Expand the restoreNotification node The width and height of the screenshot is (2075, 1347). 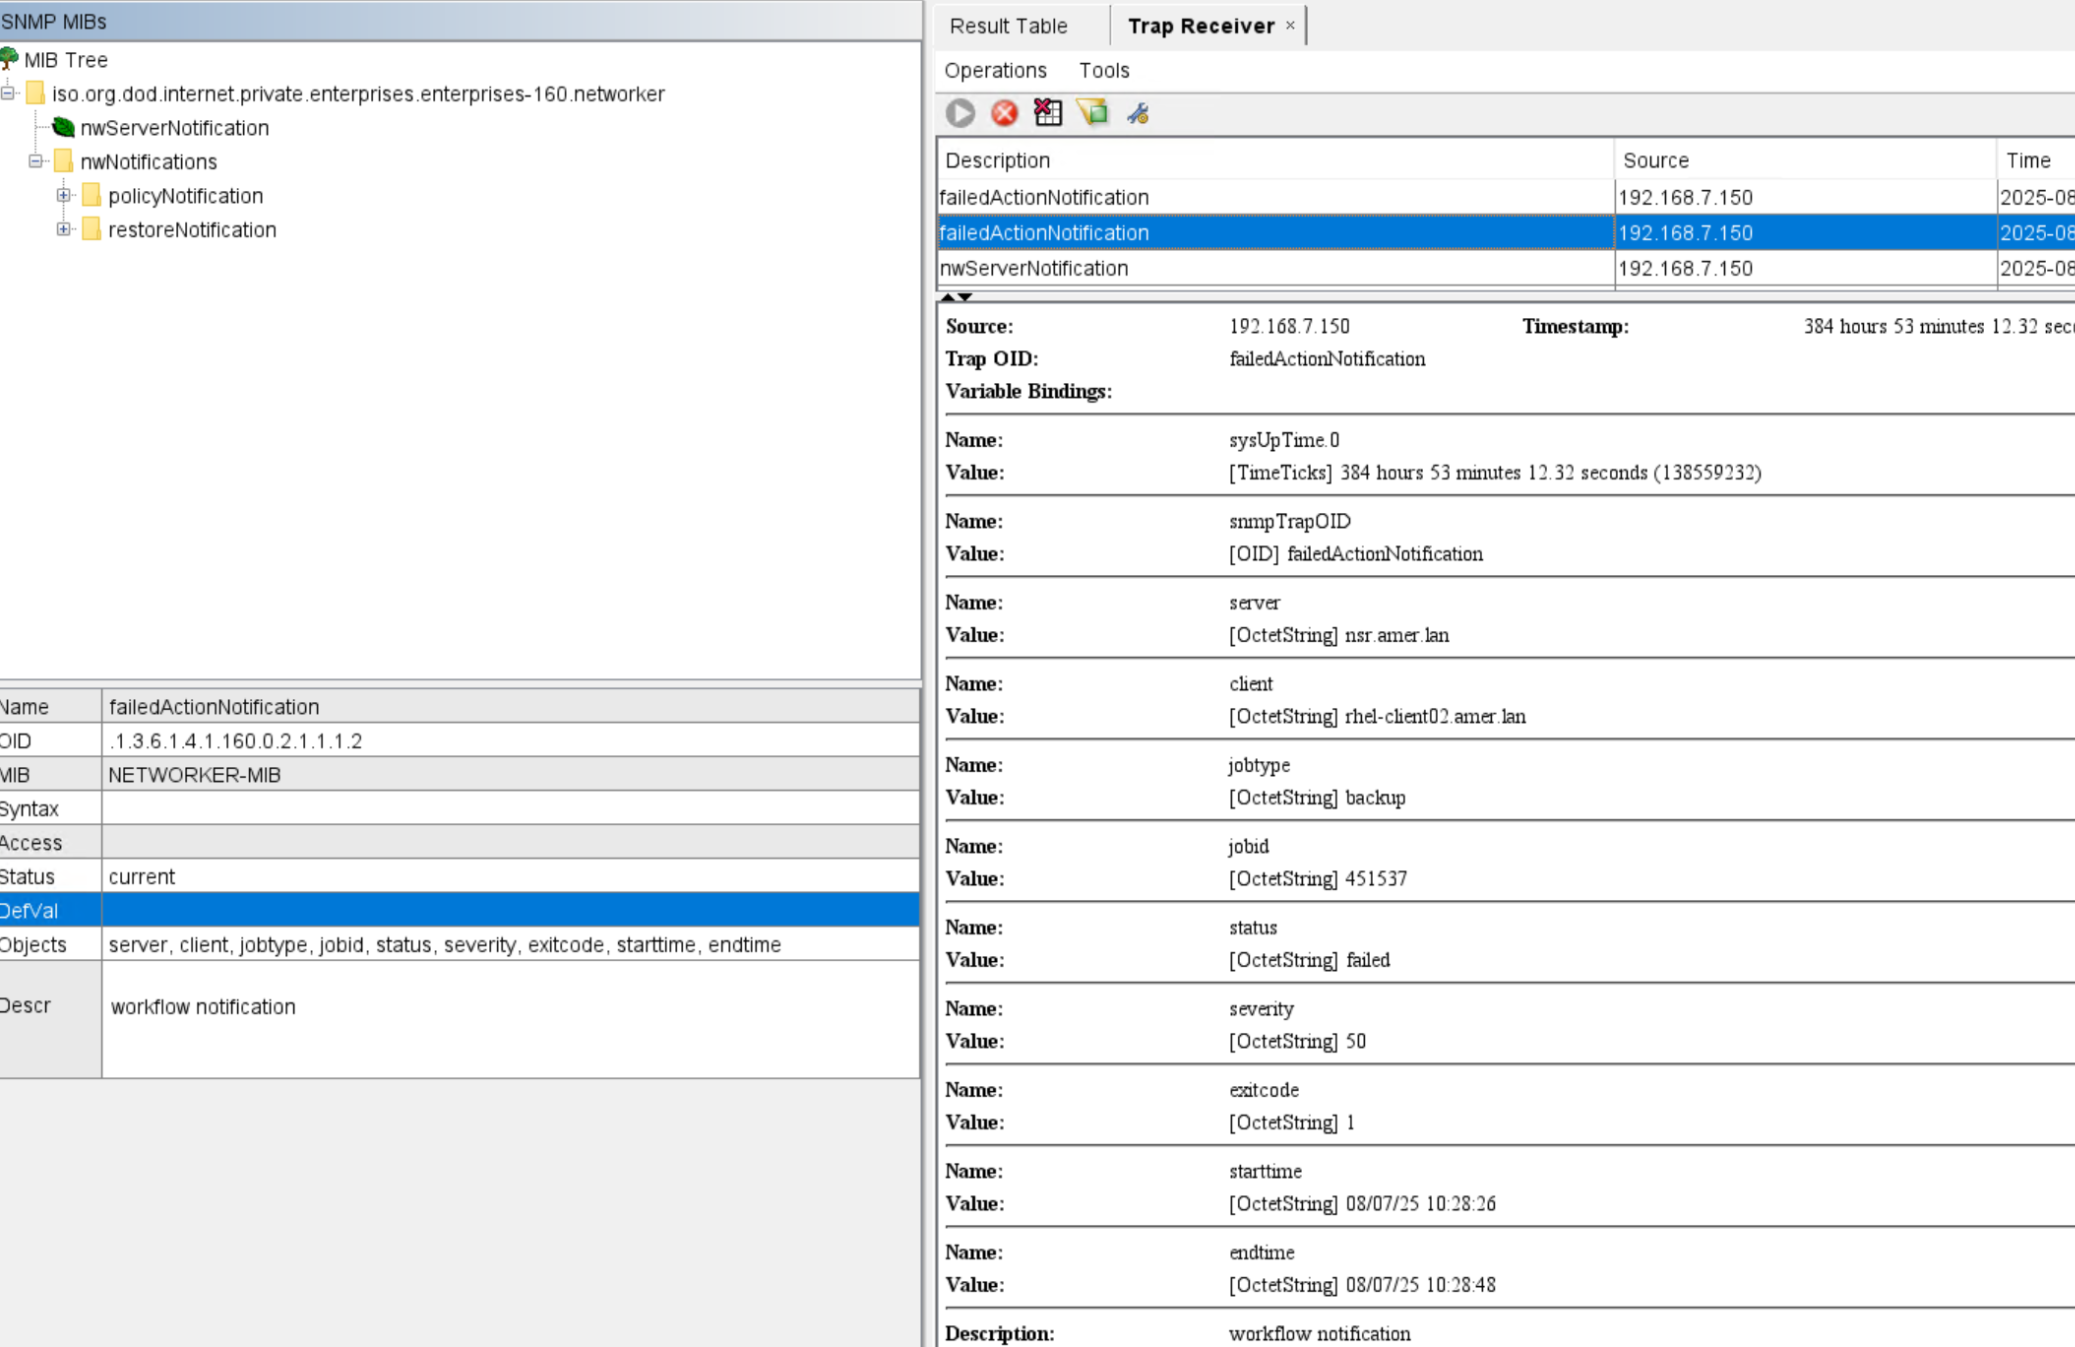[62, 230]
